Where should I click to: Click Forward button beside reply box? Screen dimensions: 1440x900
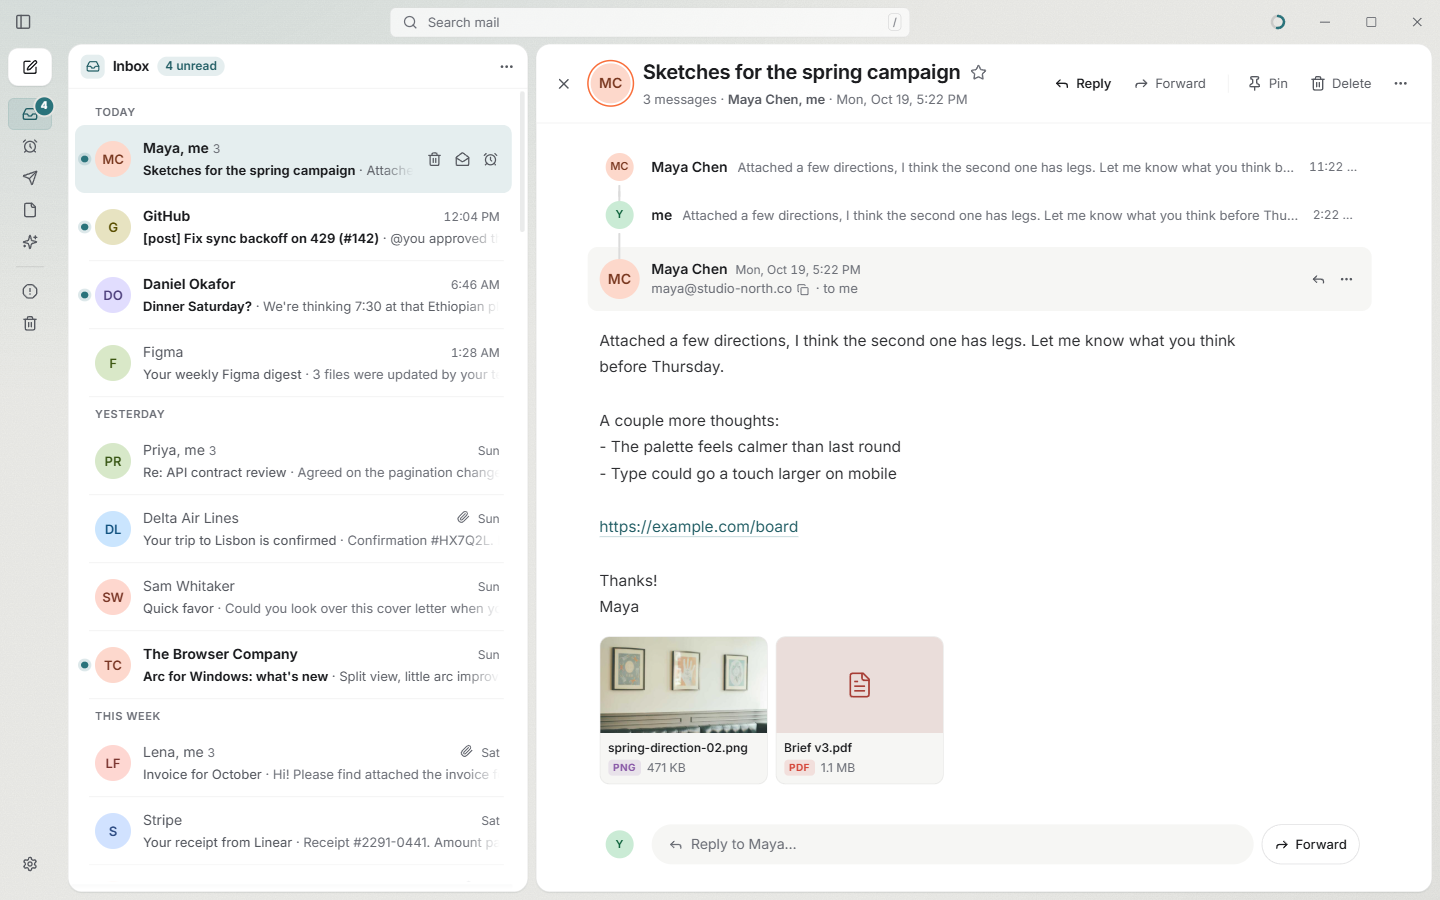point(1310,844)
